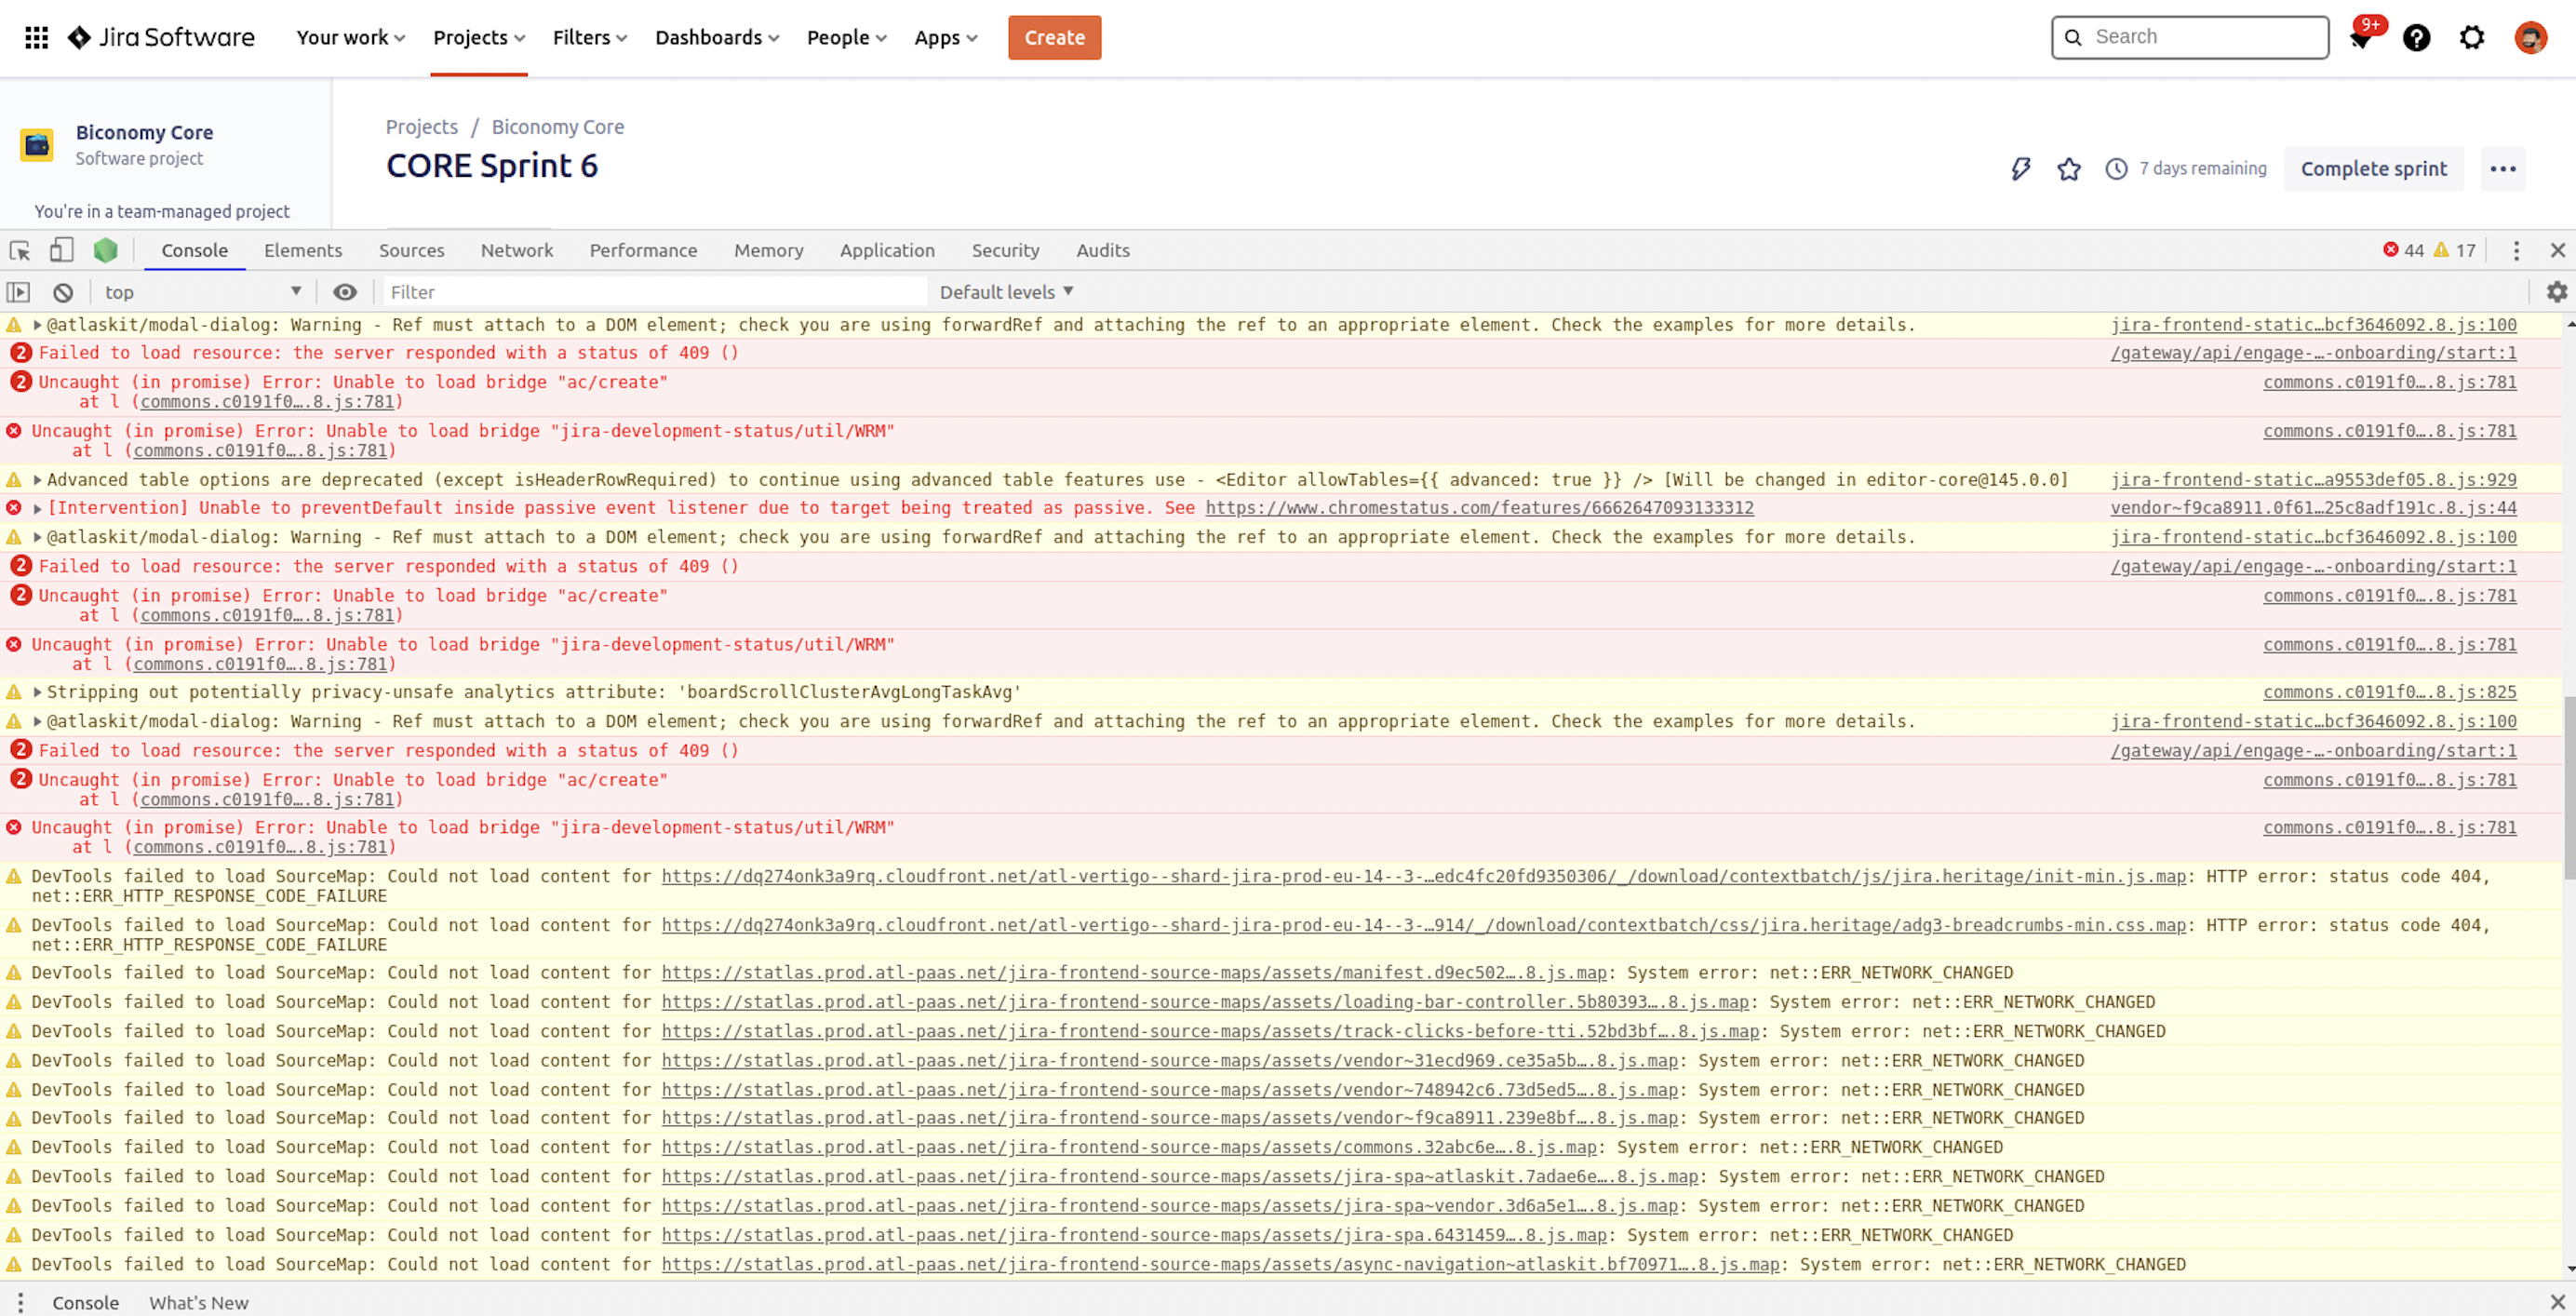This screenshot has width=2576, height=1316.
Task: Open the sprint more actions ellipsis
Action: pyautogui.click(x=2503, y=169)
